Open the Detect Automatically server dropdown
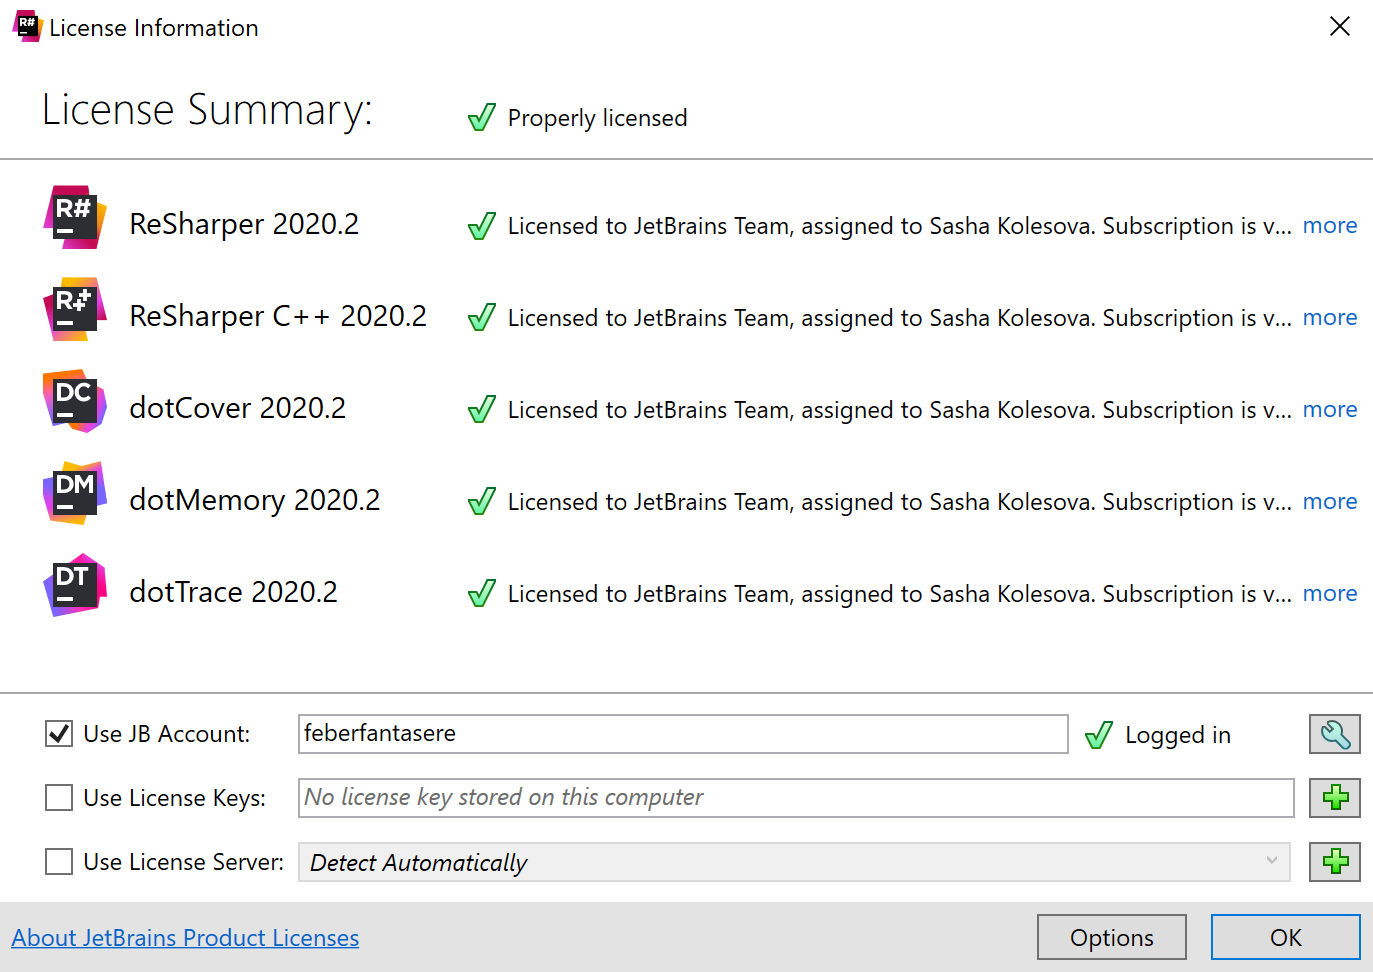Screen dimensions: 1373x972 (x=794, y=862)
